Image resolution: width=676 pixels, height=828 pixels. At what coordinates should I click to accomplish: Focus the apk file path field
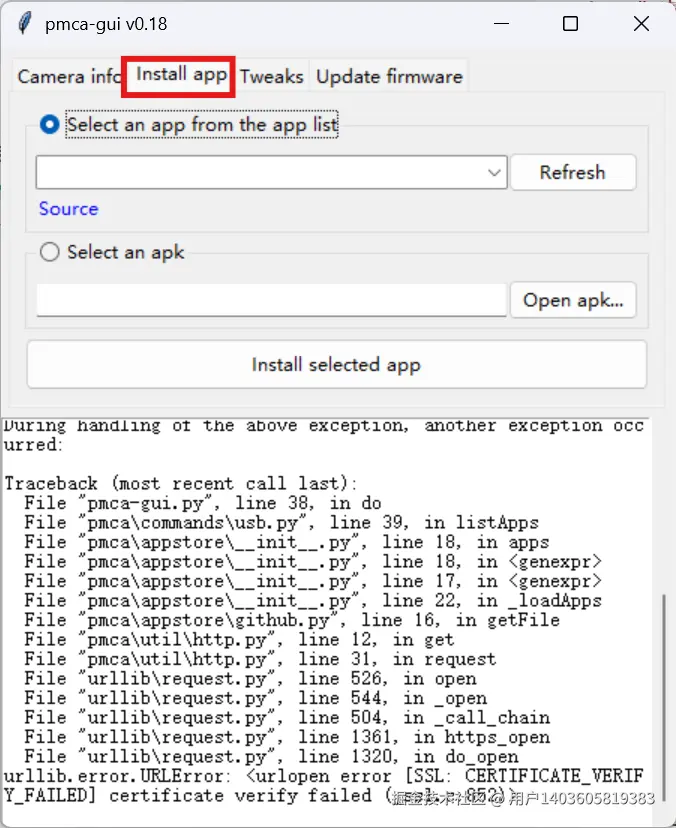click(271, 300)
